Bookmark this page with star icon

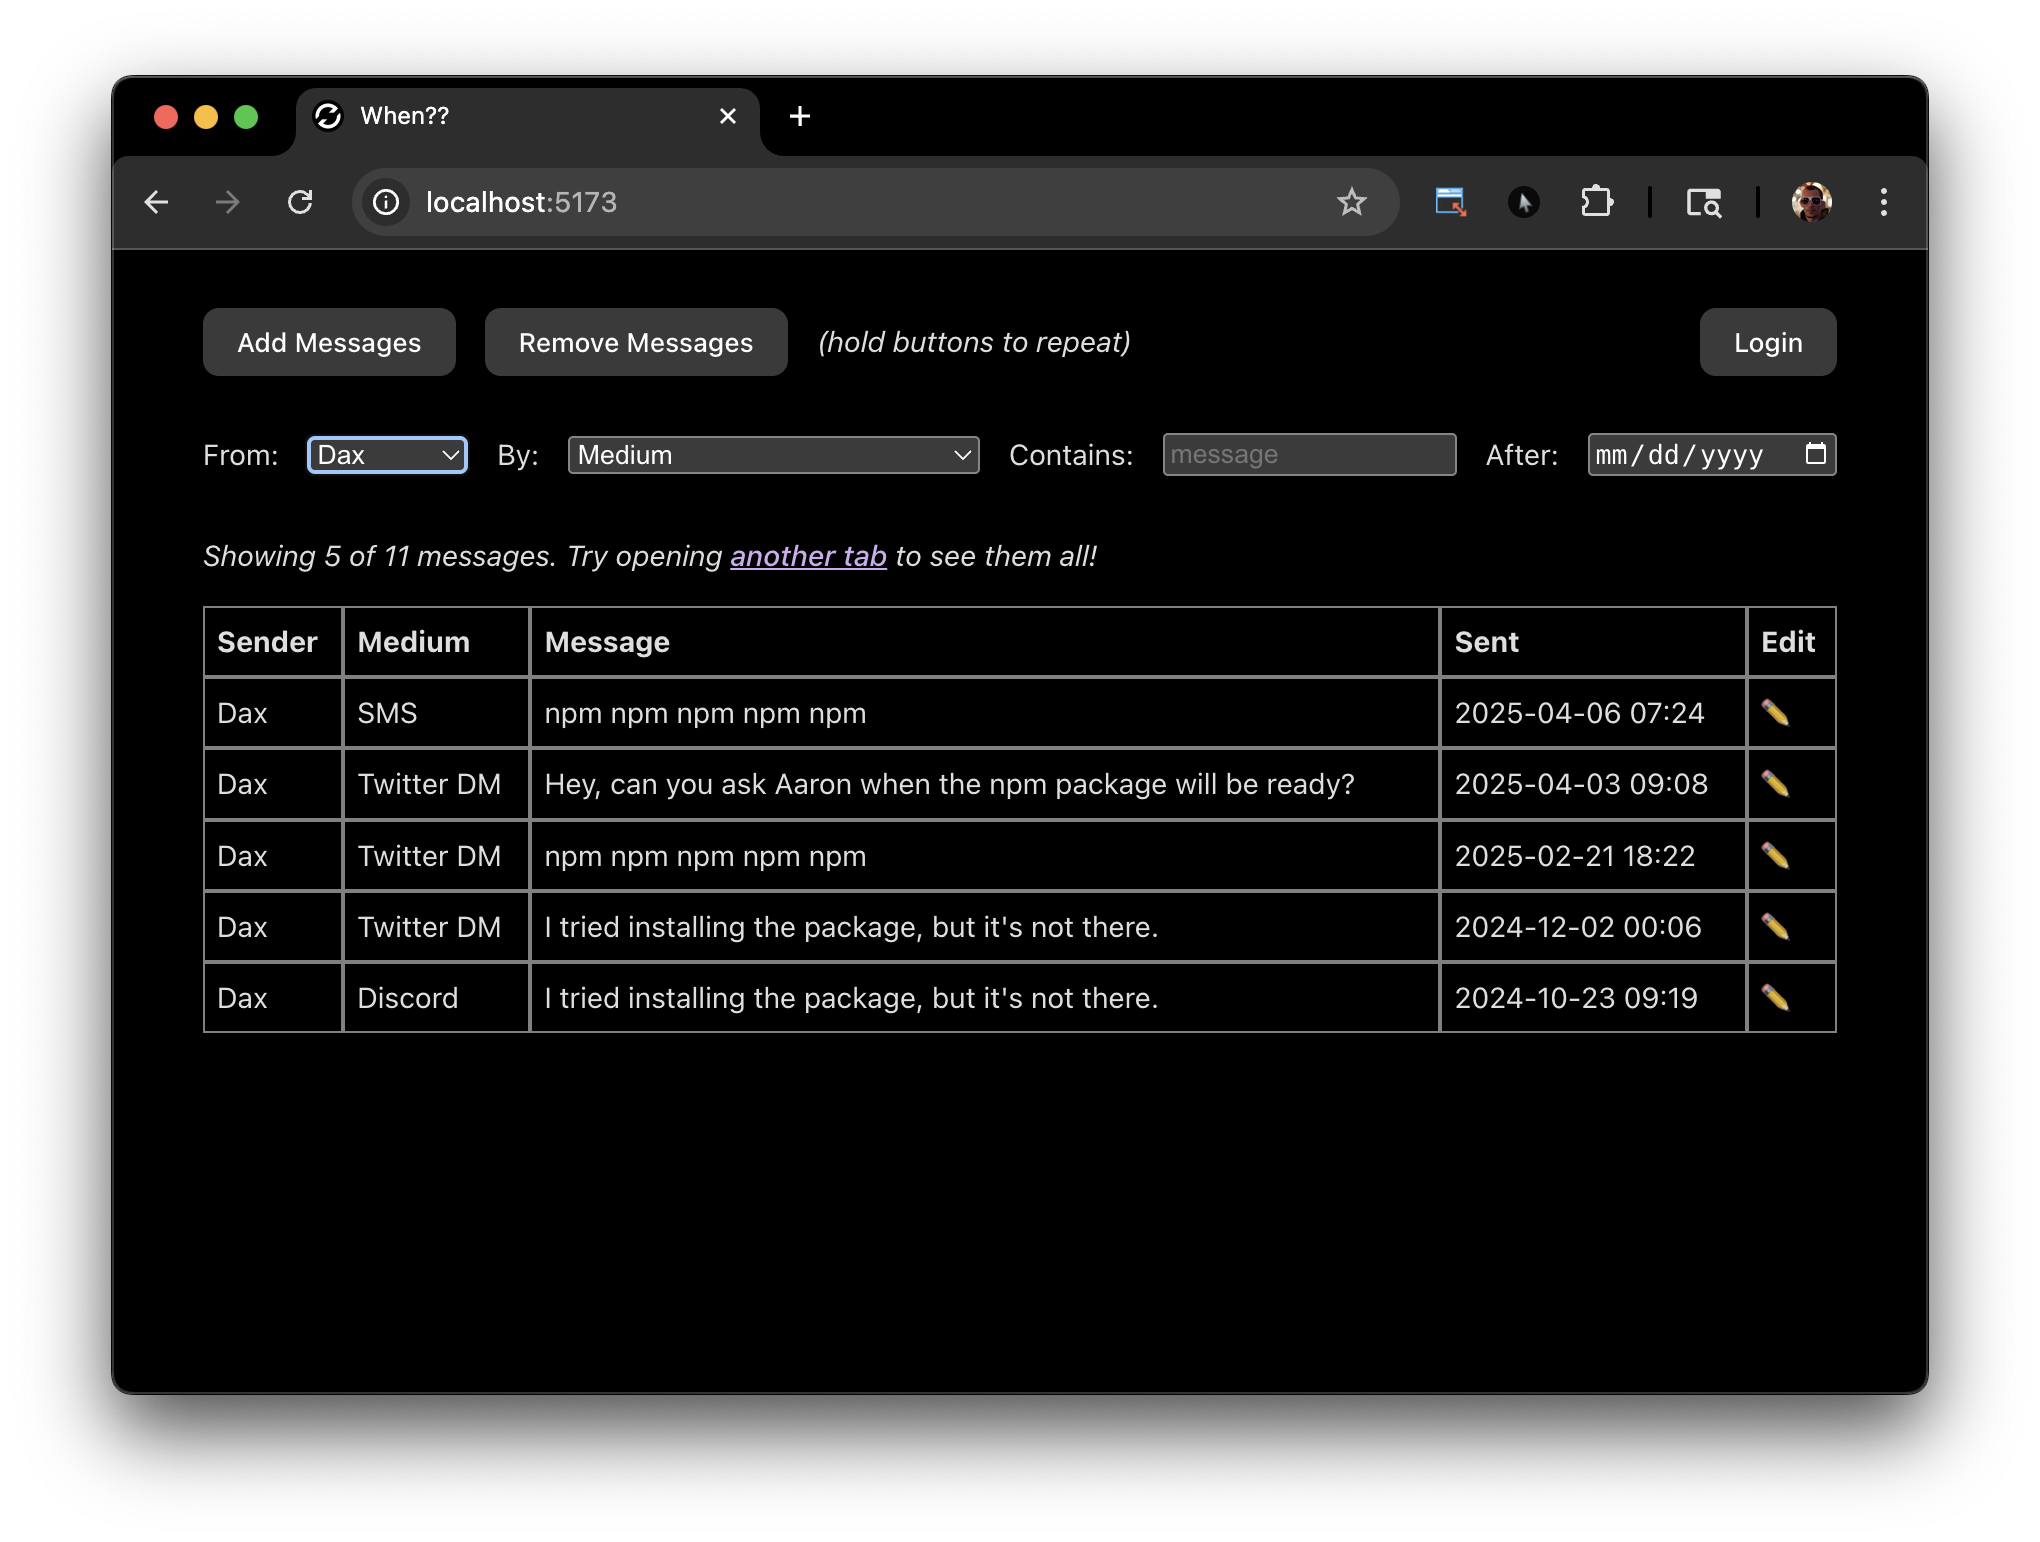pyautogui.click(x=1351, y=202)
